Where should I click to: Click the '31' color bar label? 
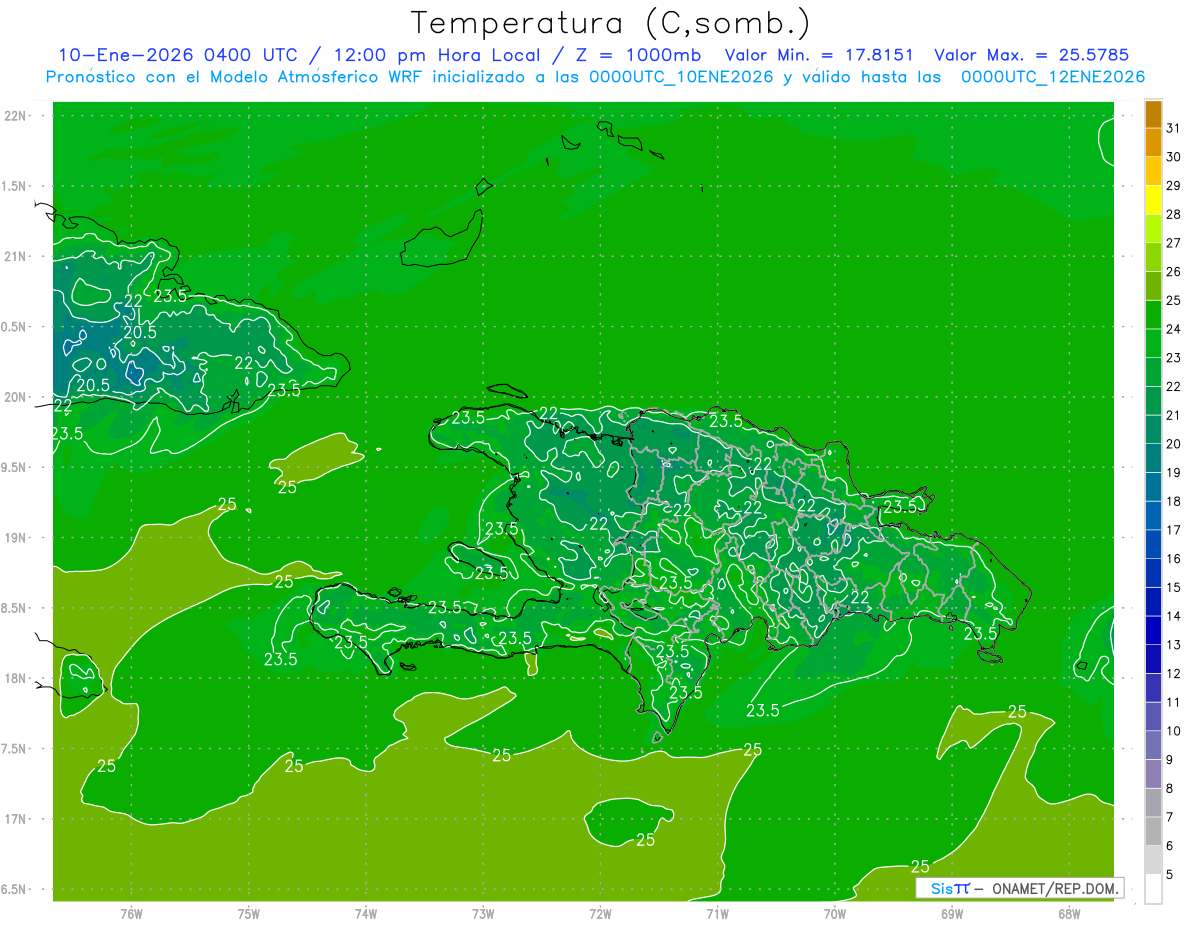click(1174, 128)
